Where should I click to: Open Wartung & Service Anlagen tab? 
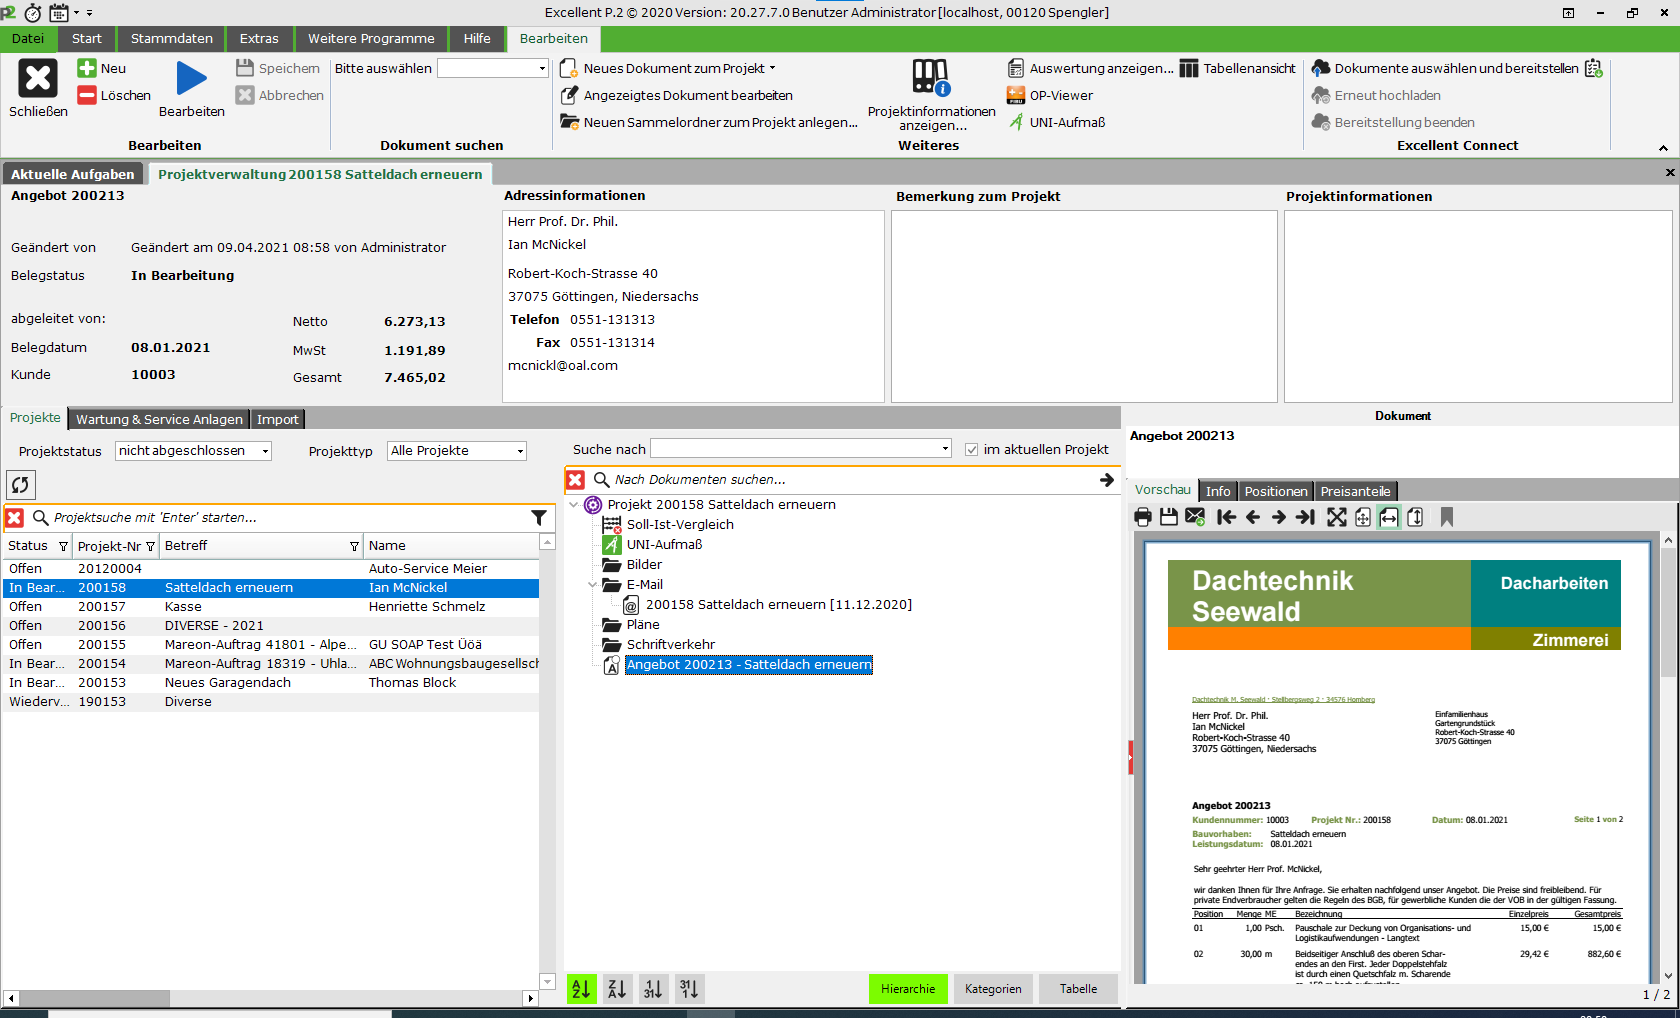[x=159, y=419]
